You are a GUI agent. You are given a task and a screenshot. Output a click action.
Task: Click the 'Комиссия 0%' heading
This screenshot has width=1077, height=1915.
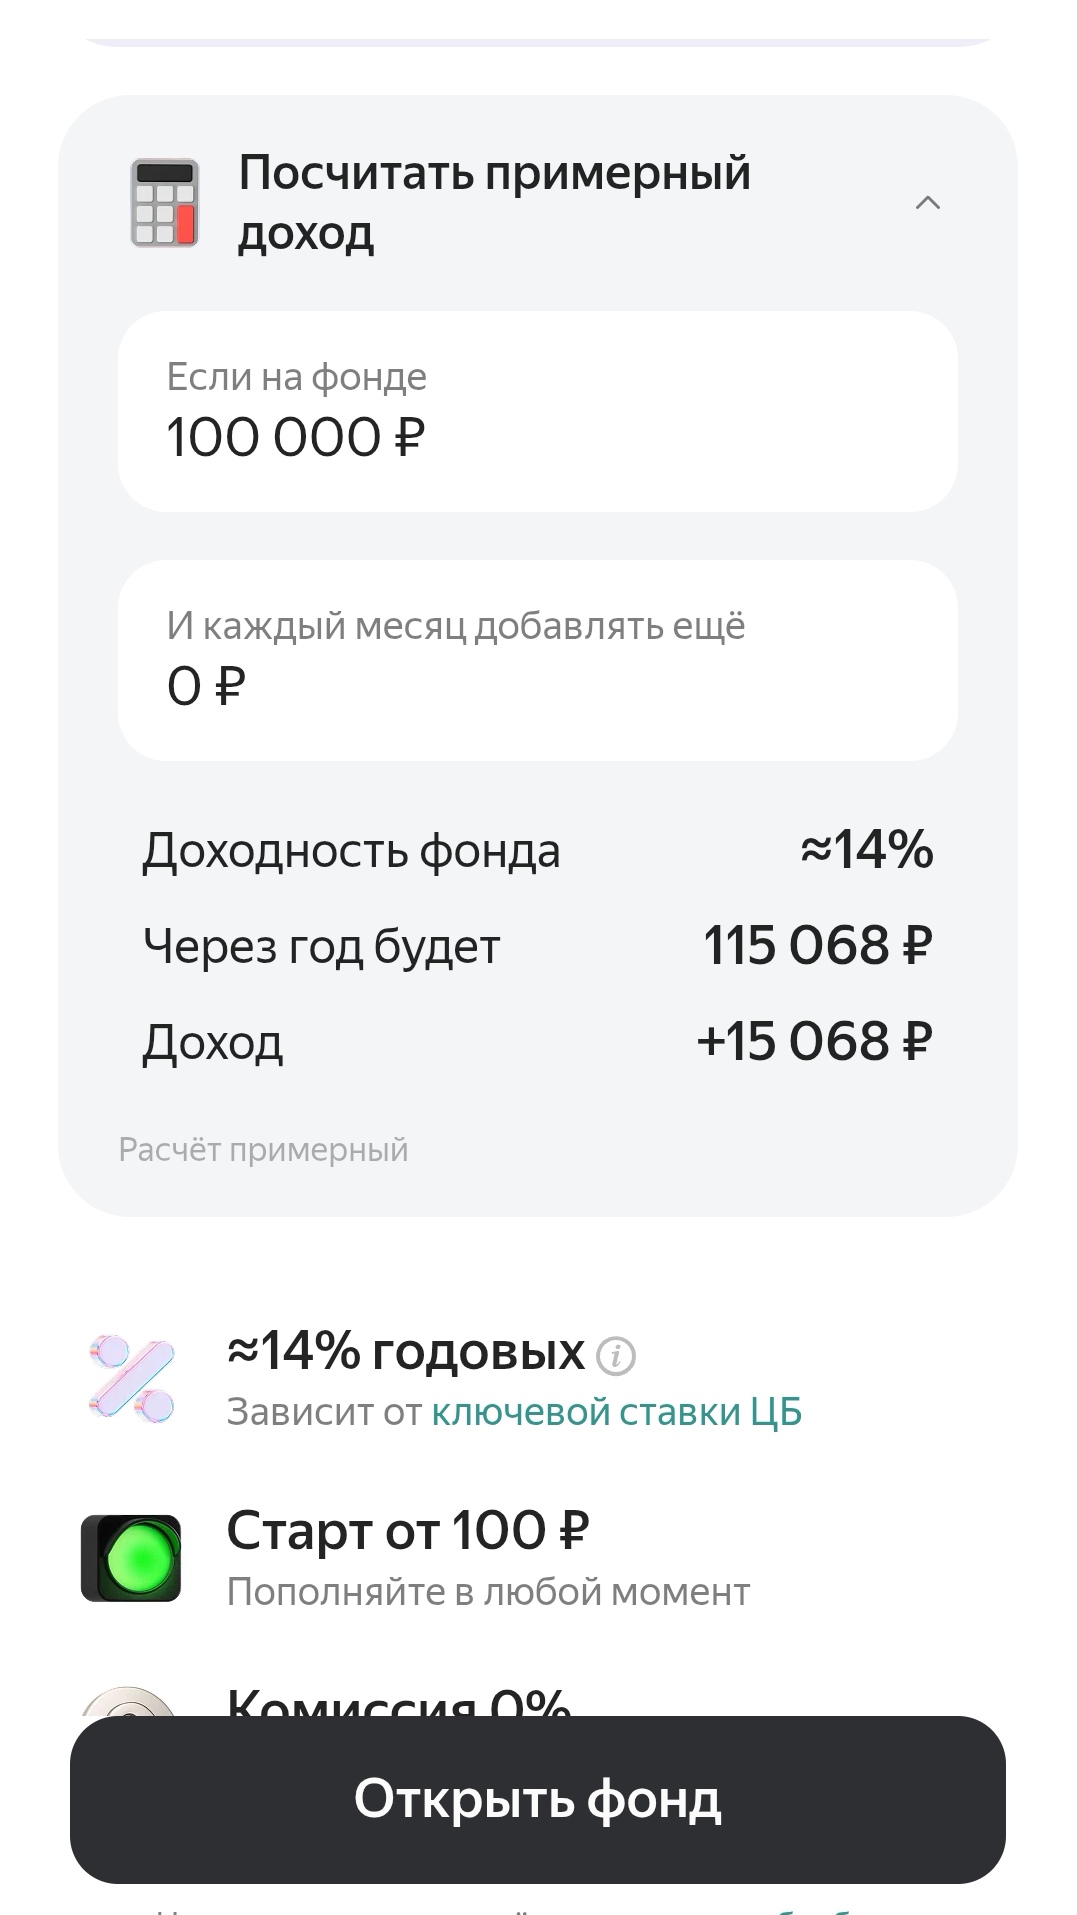[x=398, y=1700]
